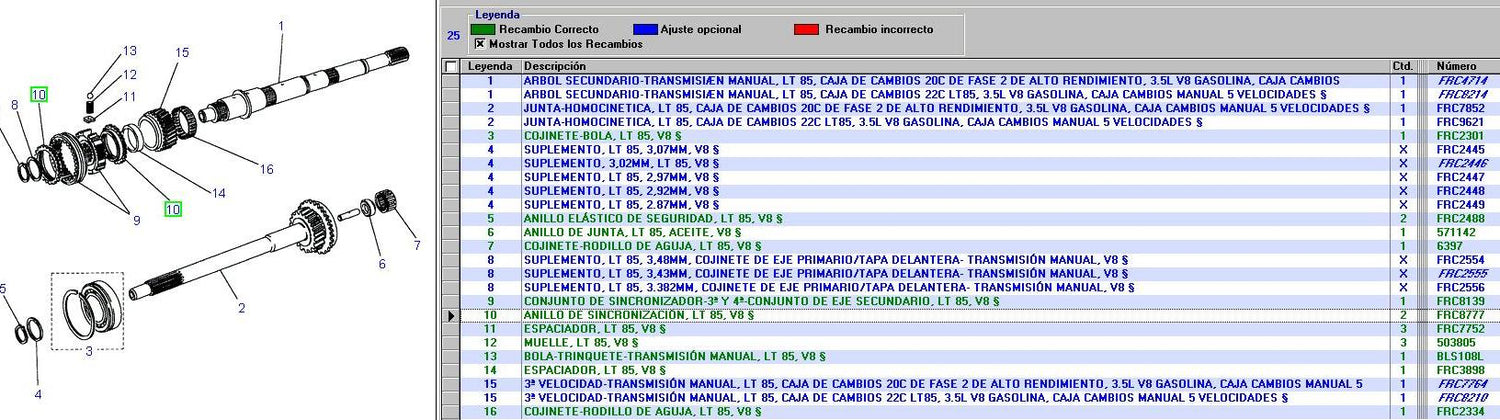Click the Leyenda column header
This screenshot has height=420, width=1500.
(490, 66)
